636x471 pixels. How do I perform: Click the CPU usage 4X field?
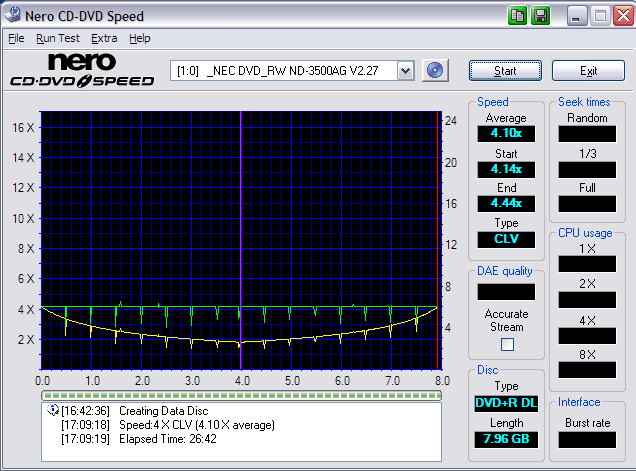587,336
